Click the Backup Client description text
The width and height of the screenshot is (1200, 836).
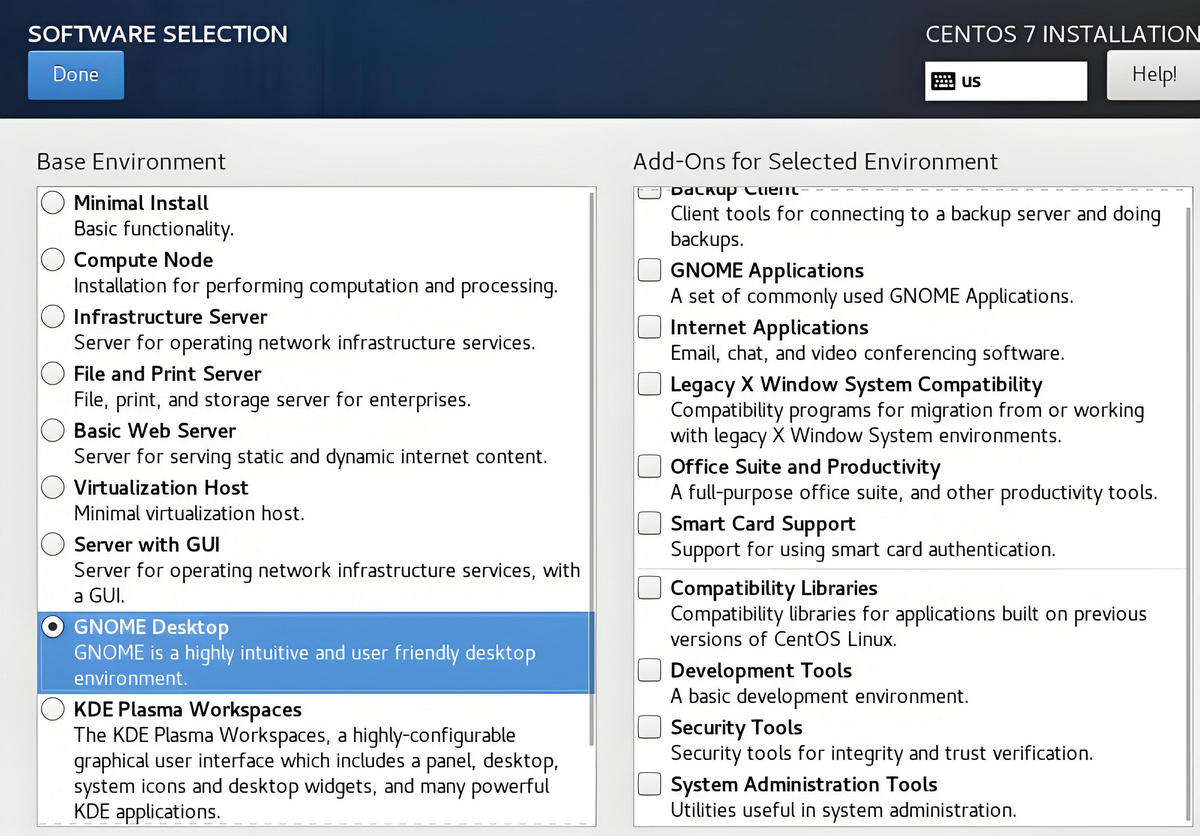[915, 227]
